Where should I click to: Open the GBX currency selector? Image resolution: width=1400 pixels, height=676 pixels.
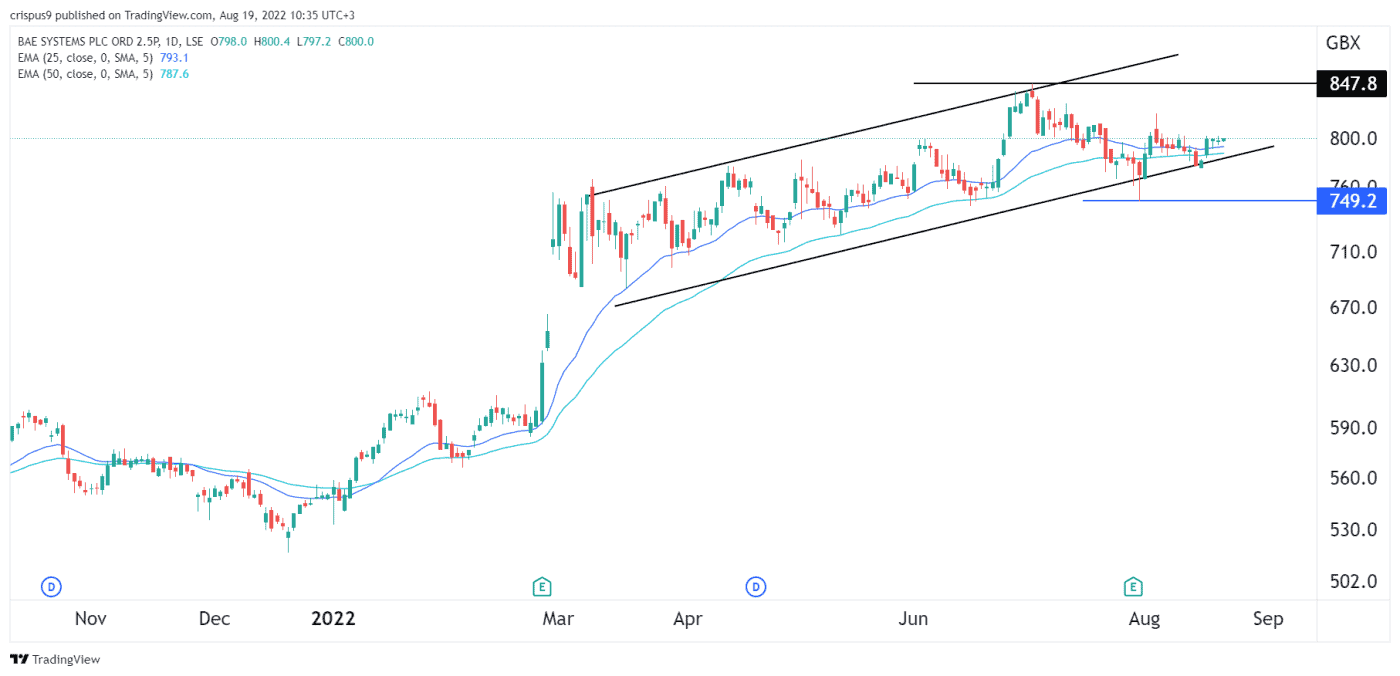click(x=1342, y=43)
